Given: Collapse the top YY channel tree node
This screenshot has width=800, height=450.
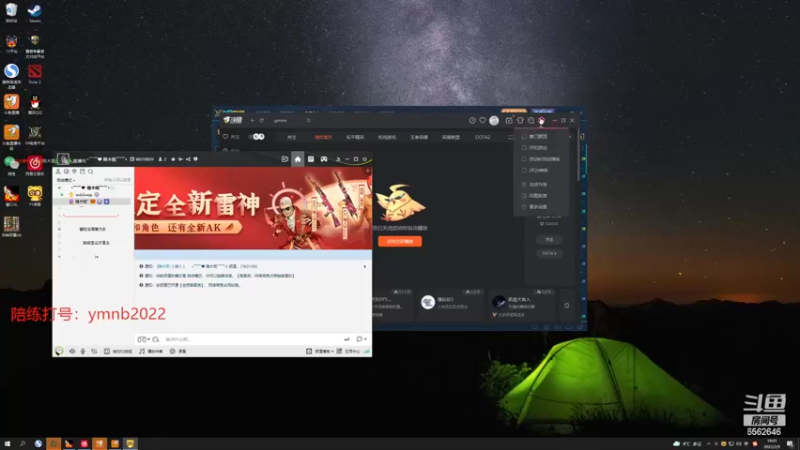Looking at the screenshot, I should click(59, 188).
